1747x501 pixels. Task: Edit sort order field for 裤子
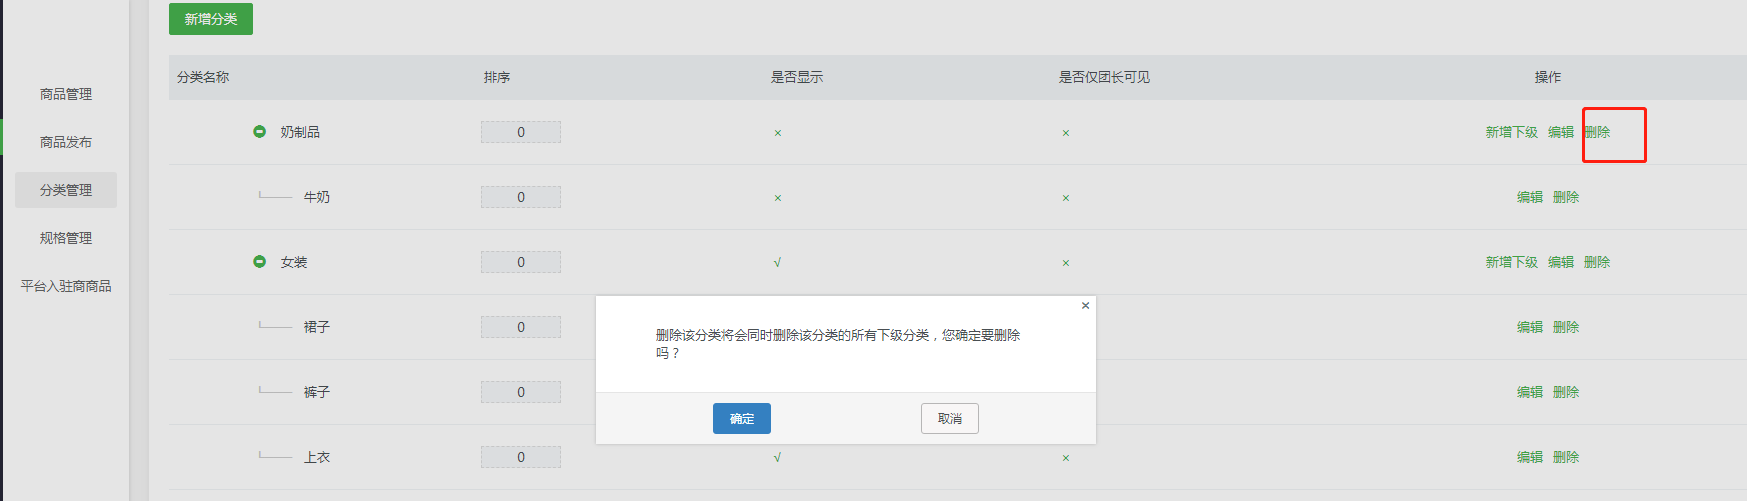coord(521,392)
